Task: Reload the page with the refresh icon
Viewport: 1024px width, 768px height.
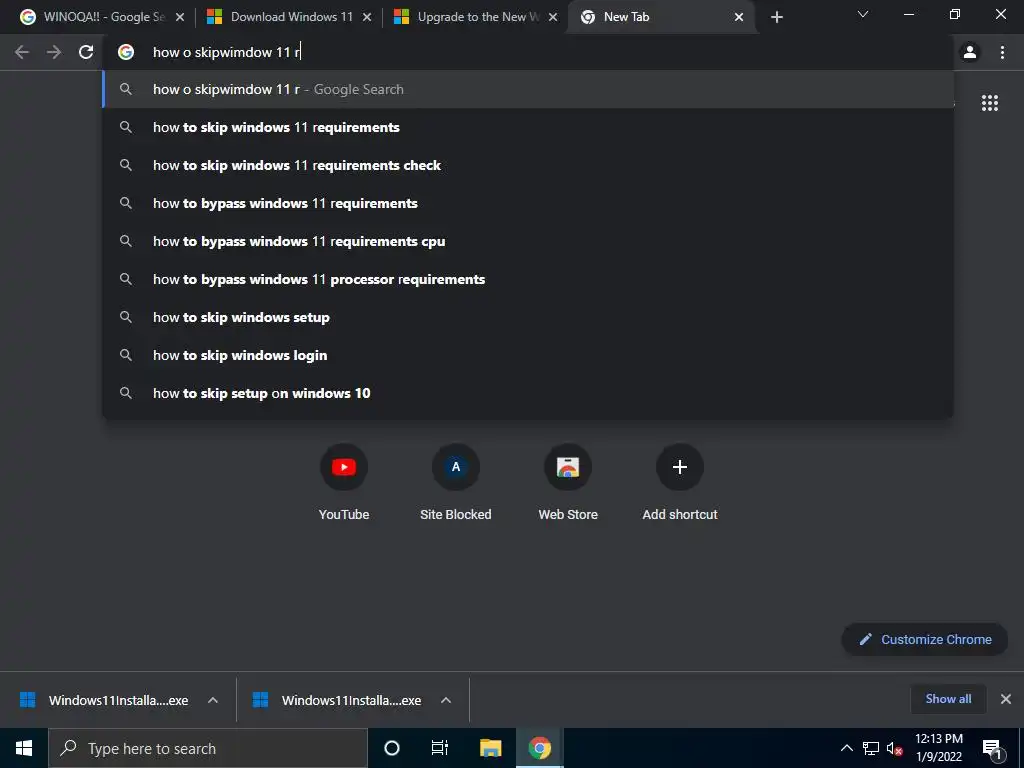Action: [86, 52]
